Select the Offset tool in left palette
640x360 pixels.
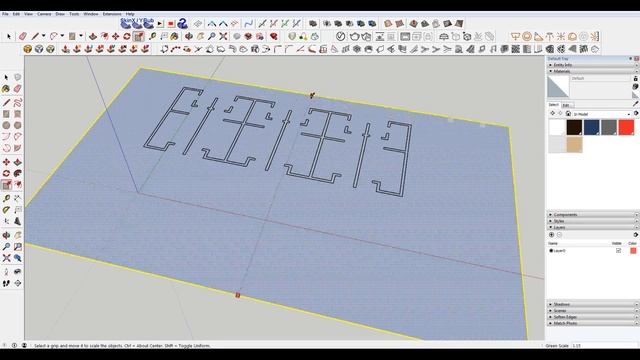[18, 185]
